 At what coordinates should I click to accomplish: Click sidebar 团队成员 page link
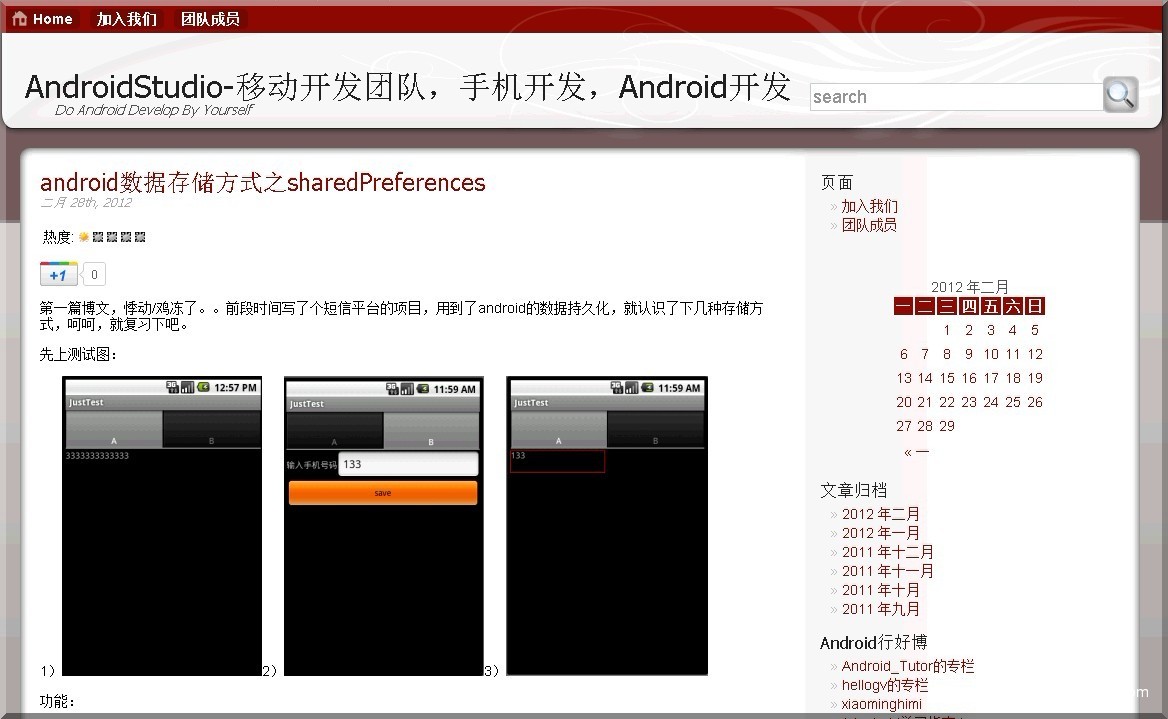tap(869, 225)
